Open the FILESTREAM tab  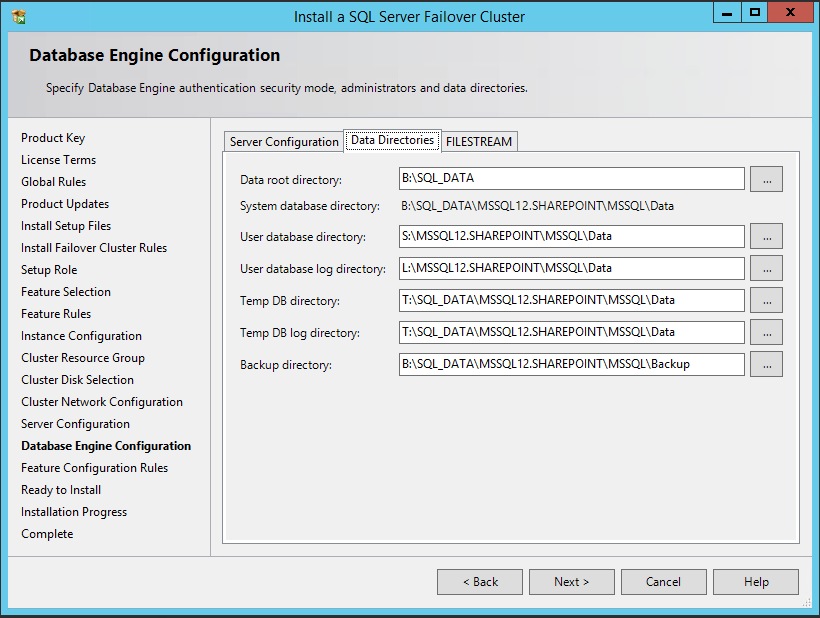pos(479,142)
